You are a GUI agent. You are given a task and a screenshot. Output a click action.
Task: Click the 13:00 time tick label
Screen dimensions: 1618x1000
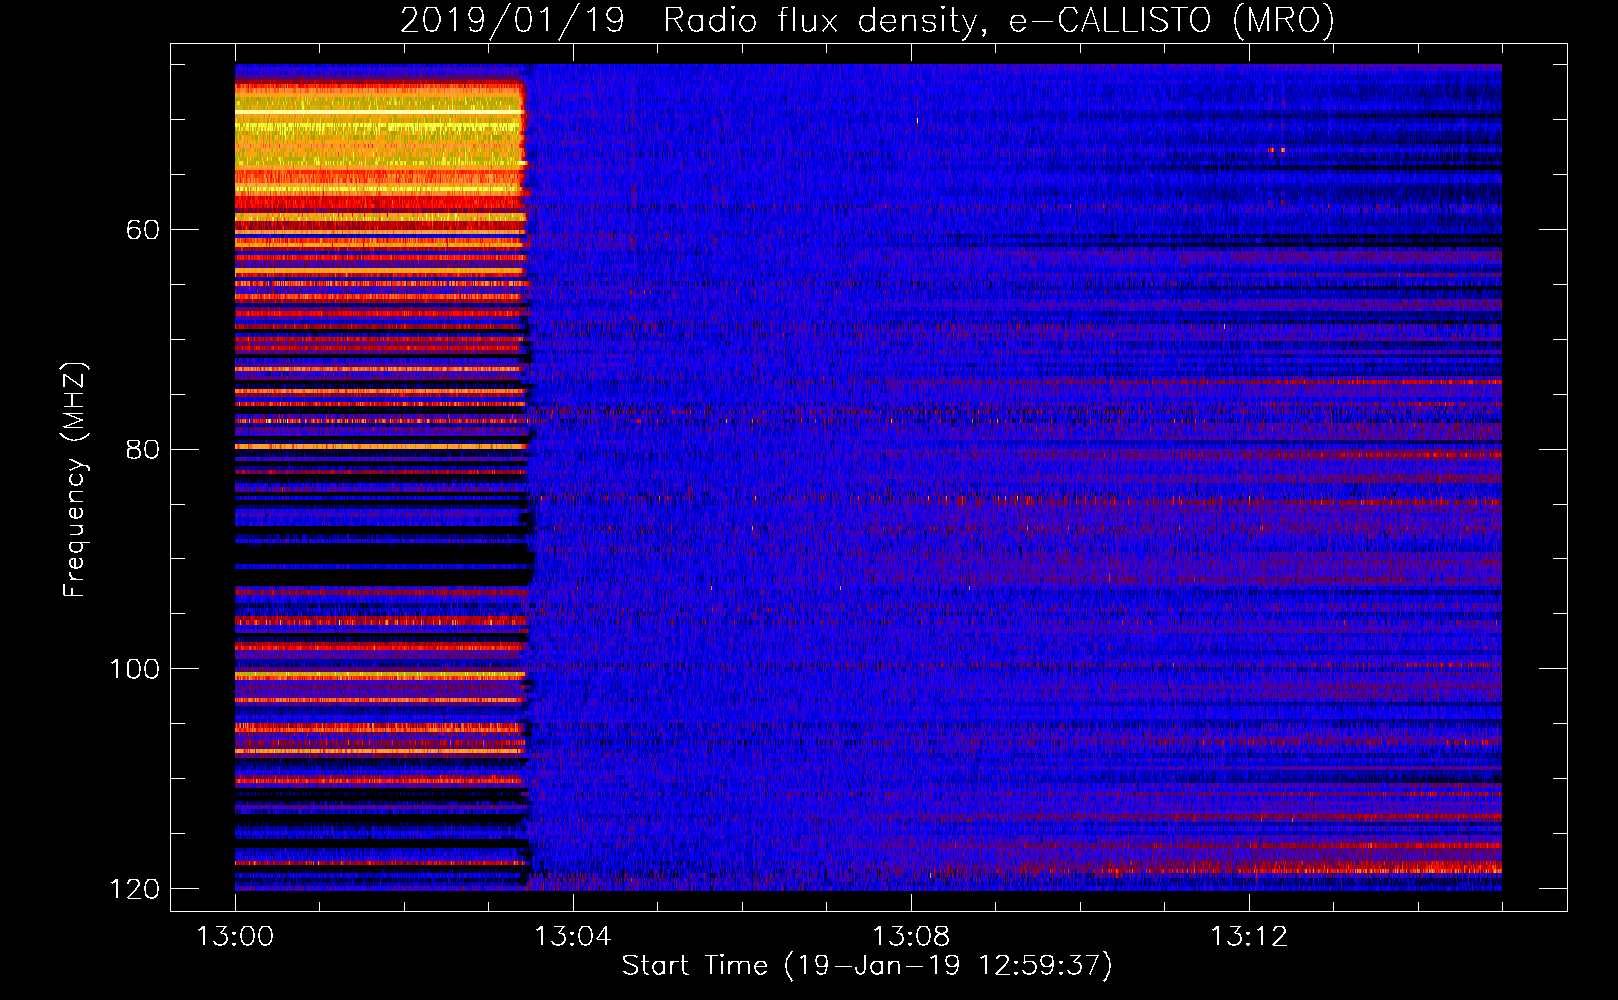[x=235, y=937]
